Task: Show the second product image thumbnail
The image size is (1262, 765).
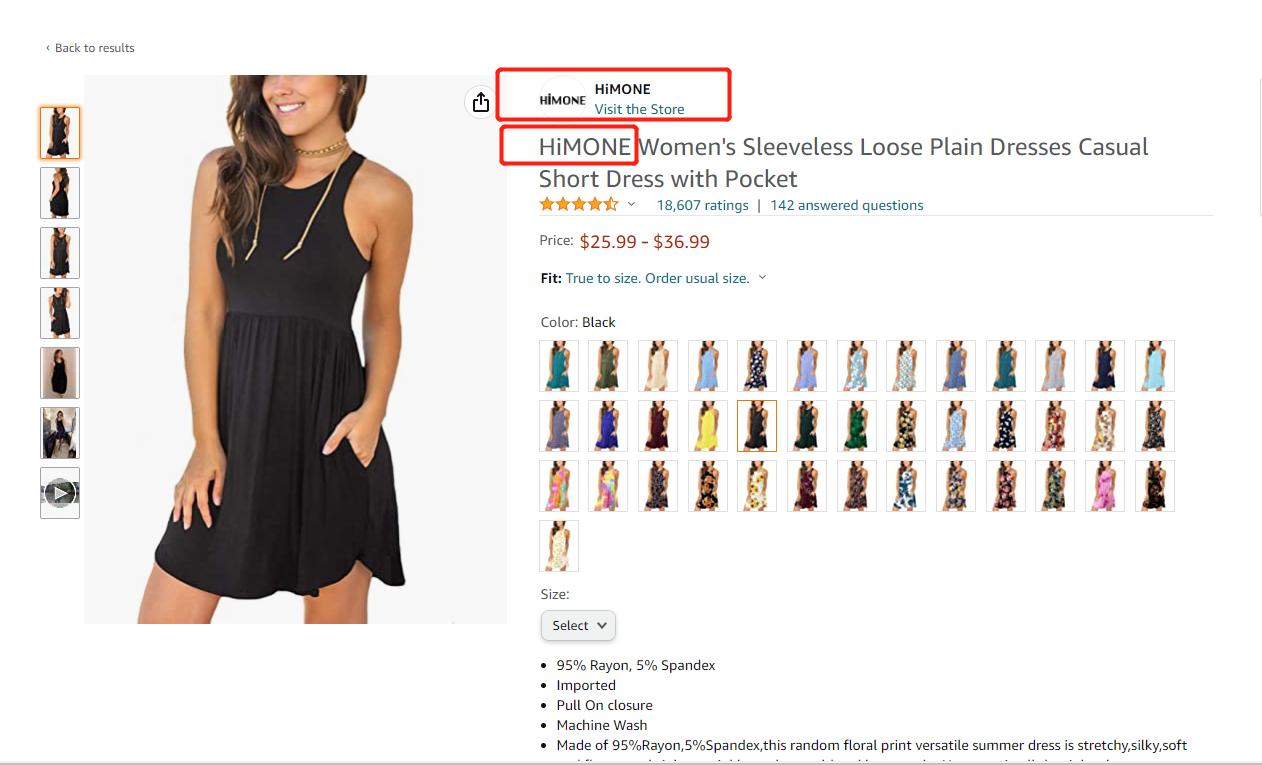Action: [x=60, y=192]
